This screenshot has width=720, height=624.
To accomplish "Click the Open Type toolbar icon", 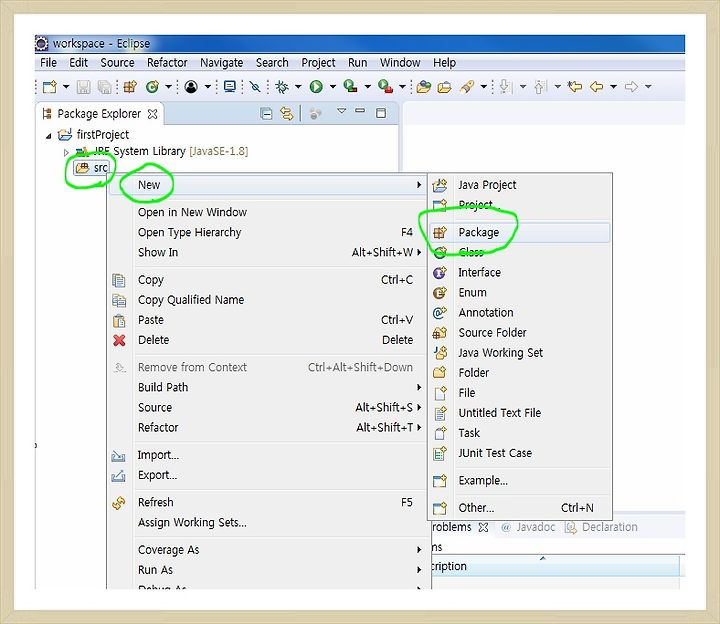I will point(423,87).
